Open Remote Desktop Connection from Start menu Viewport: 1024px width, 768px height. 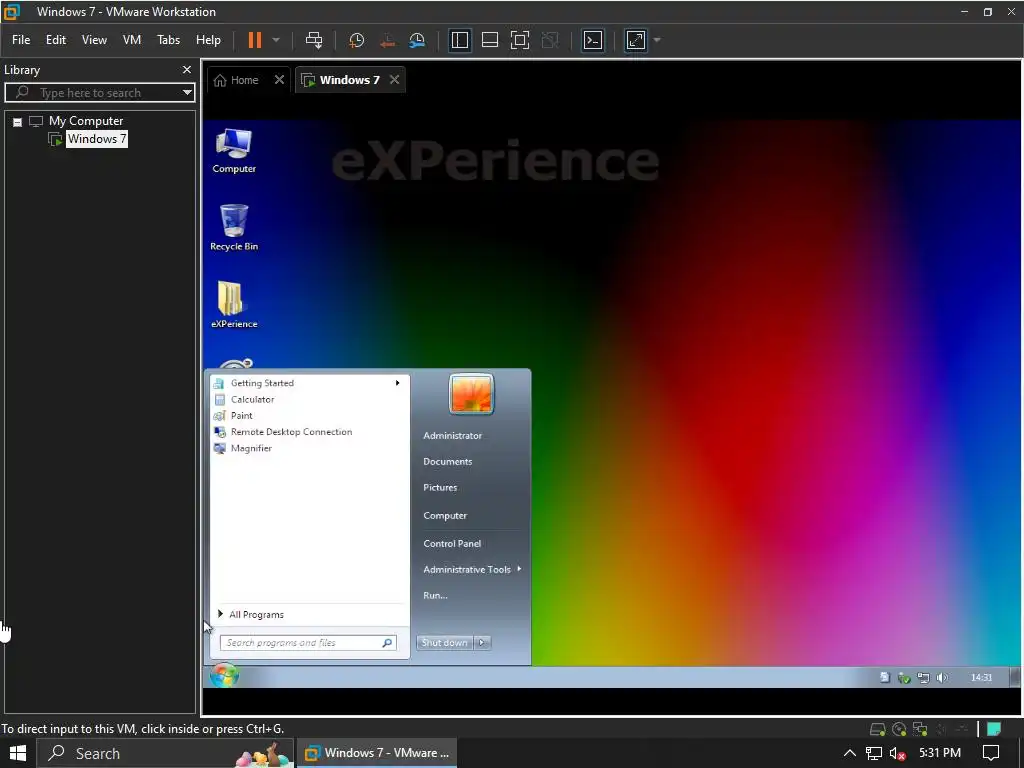click(291, 432)
